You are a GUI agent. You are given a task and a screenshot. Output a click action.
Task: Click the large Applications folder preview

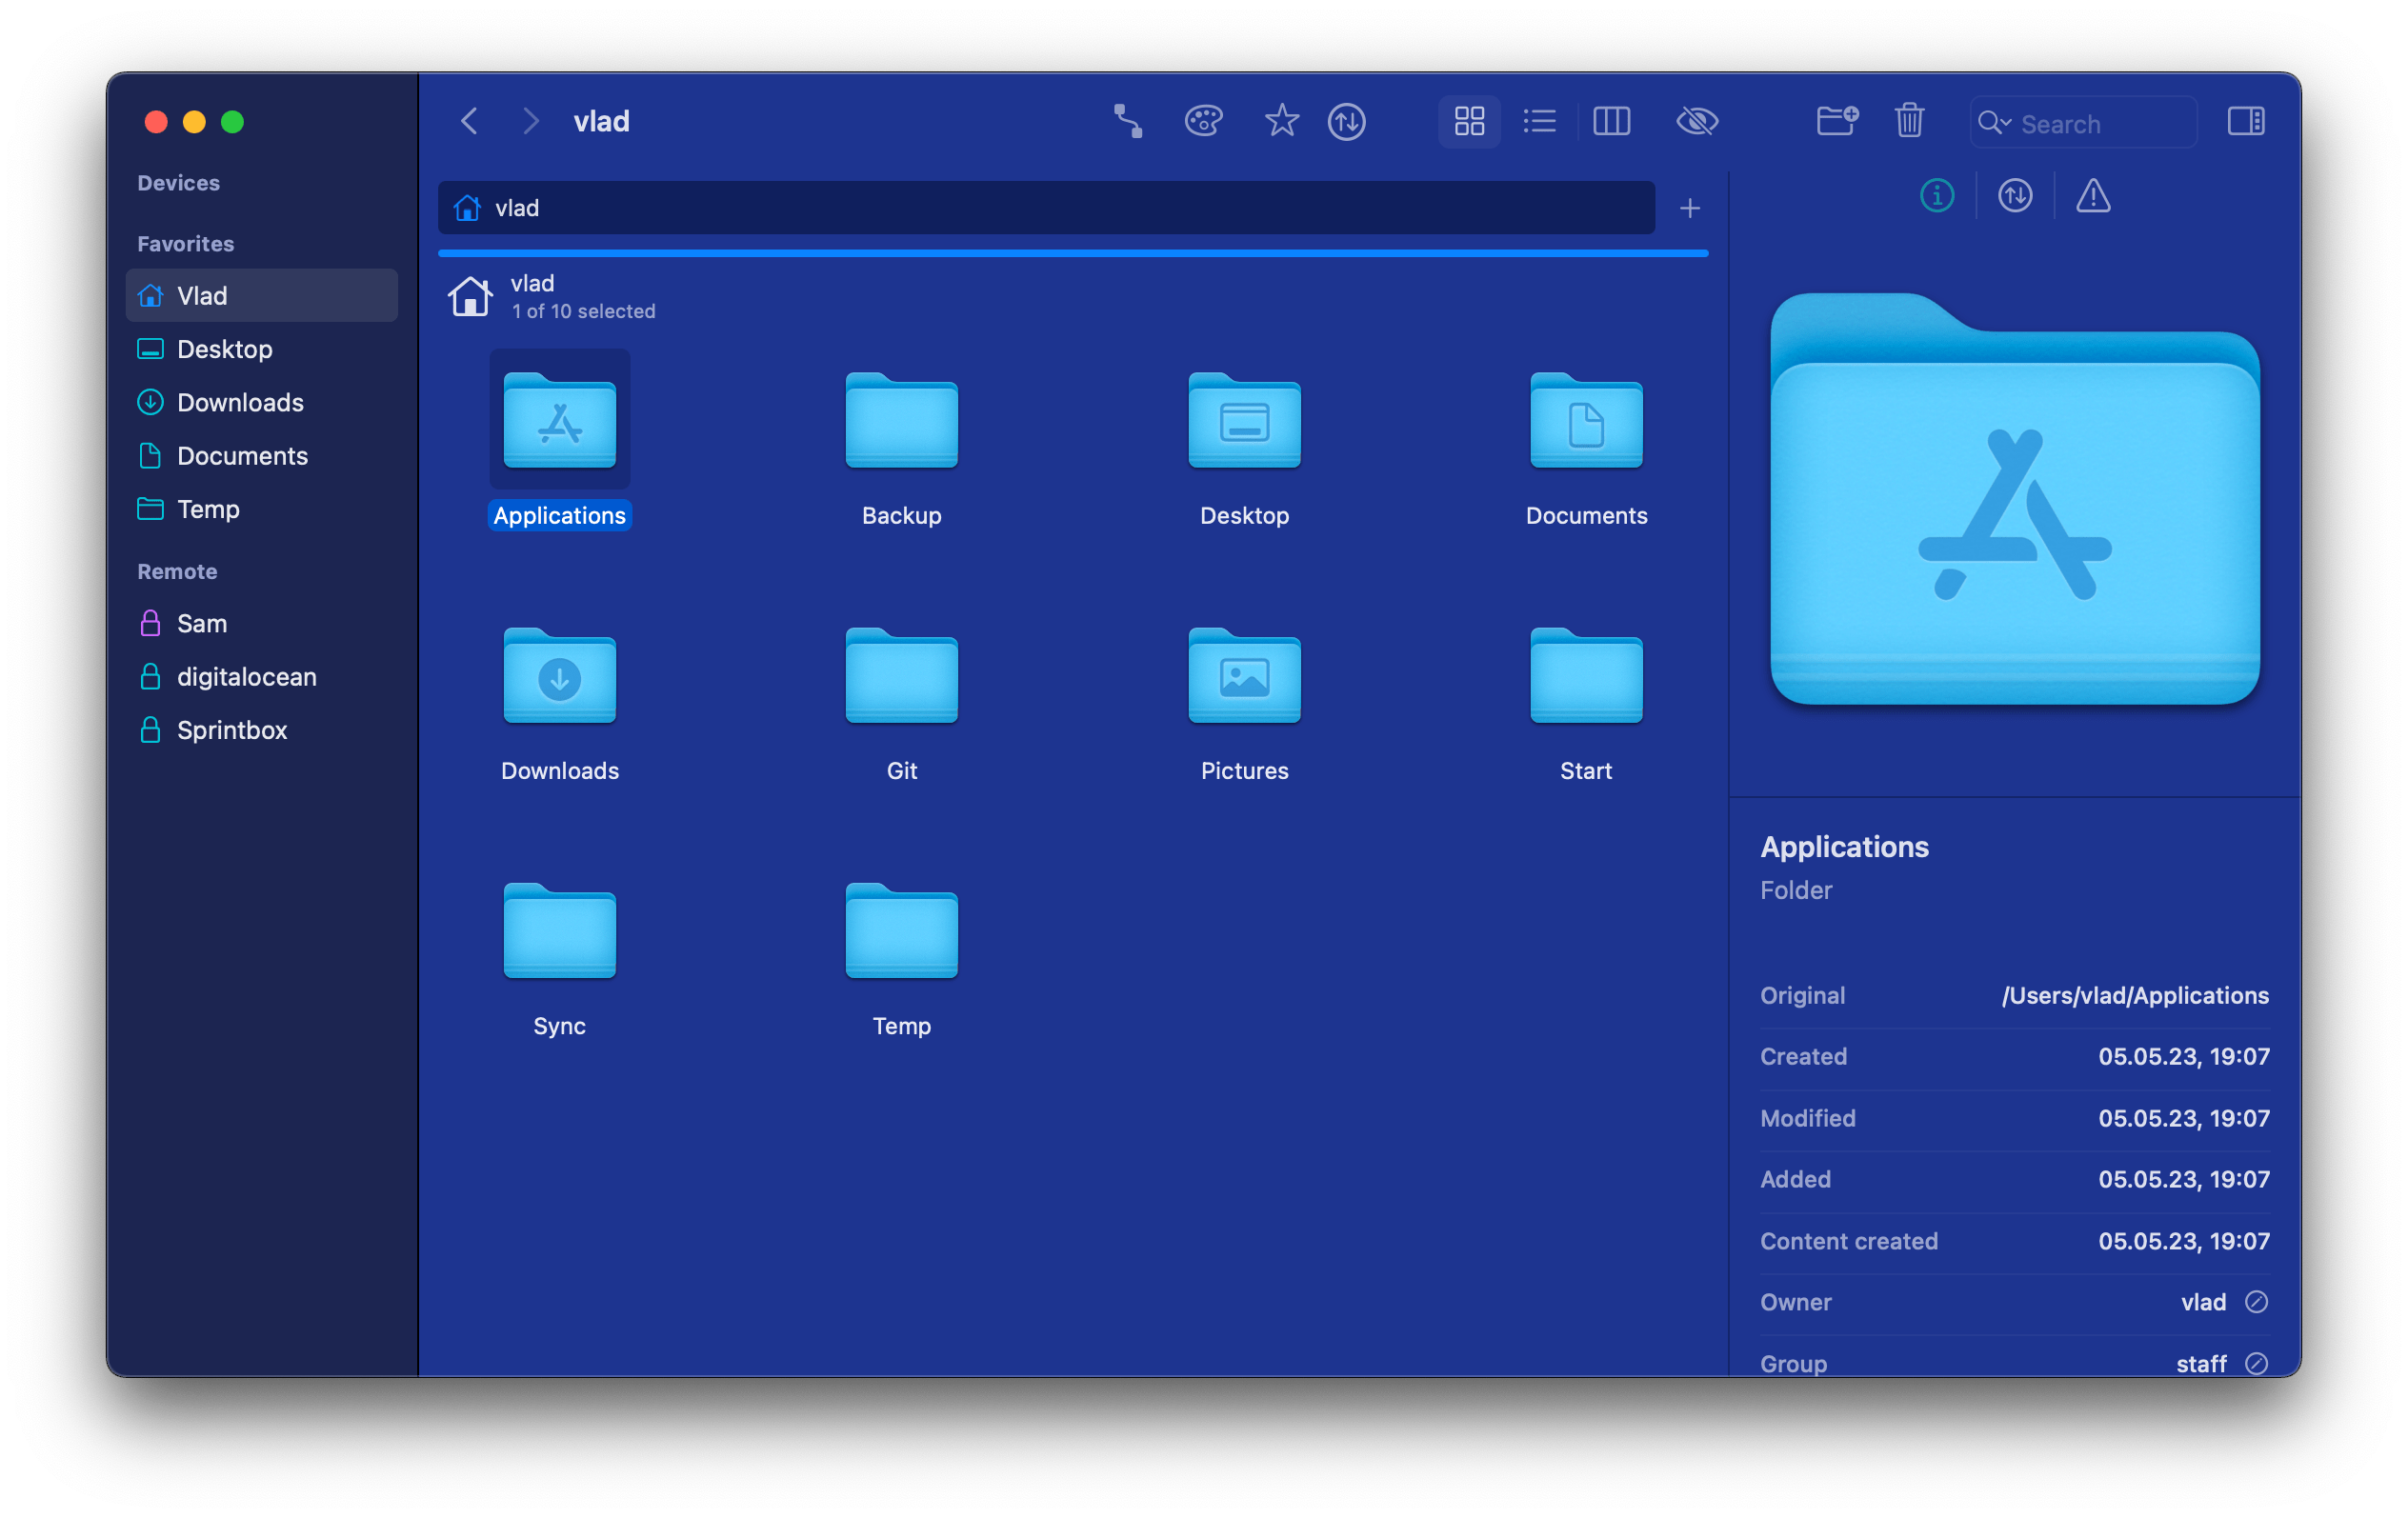pyautogui.click(x=2015, y=499)
